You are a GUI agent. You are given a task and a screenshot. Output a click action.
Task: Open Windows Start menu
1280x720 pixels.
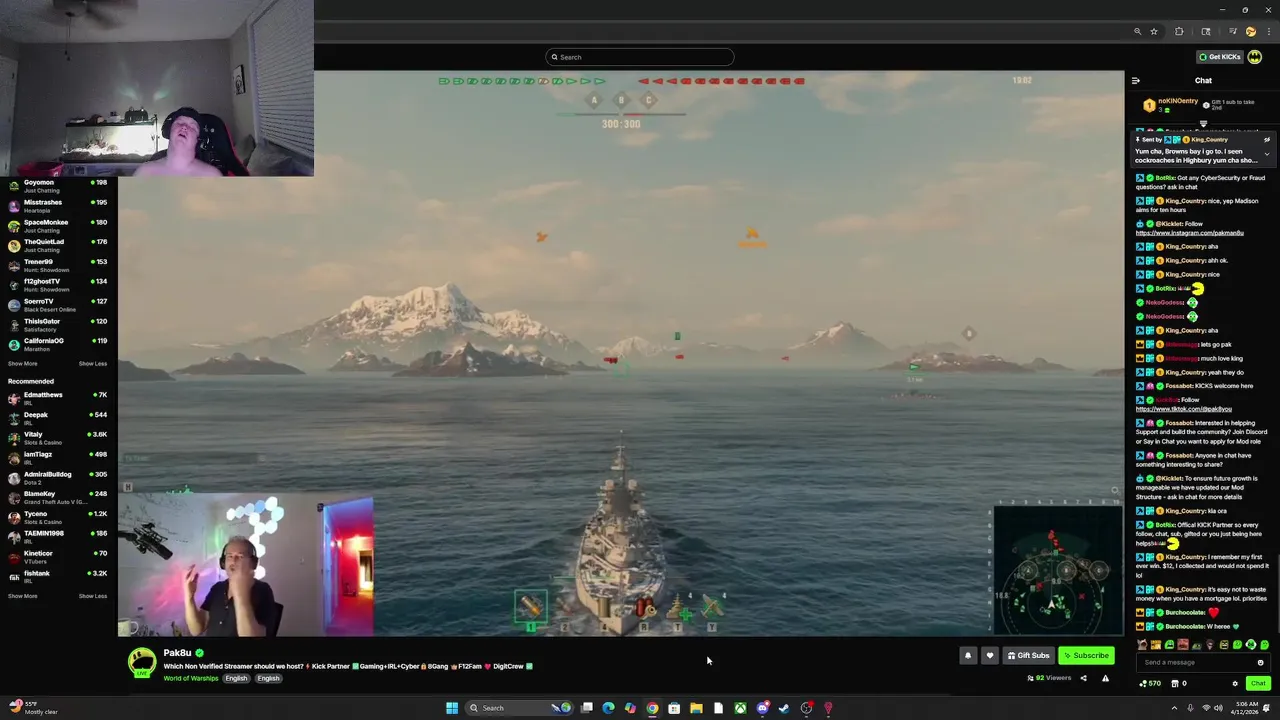pos(452,708)
